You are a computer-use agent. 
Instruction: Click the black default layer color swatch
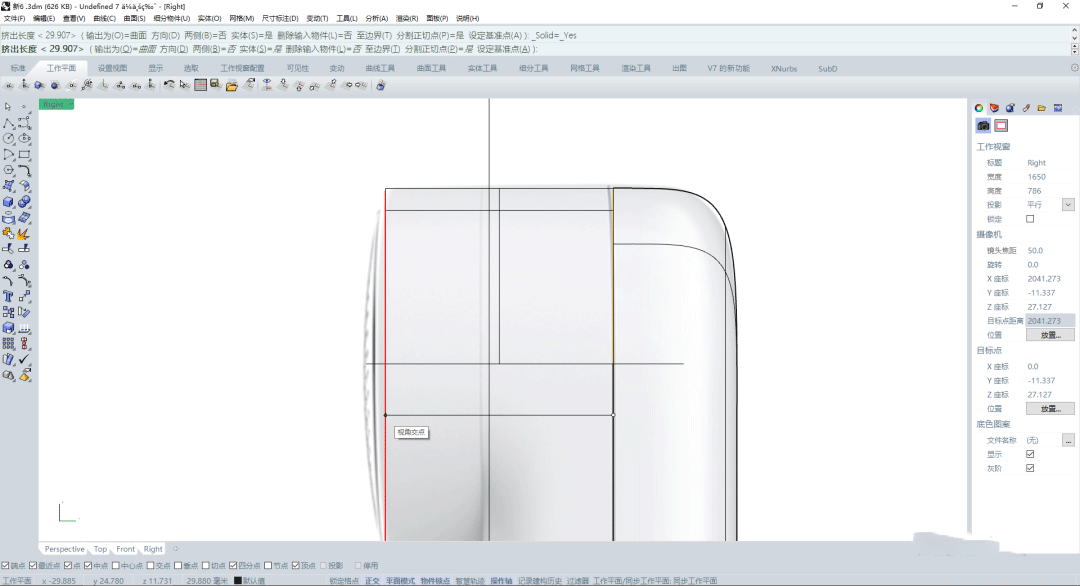tap(238, 580)
